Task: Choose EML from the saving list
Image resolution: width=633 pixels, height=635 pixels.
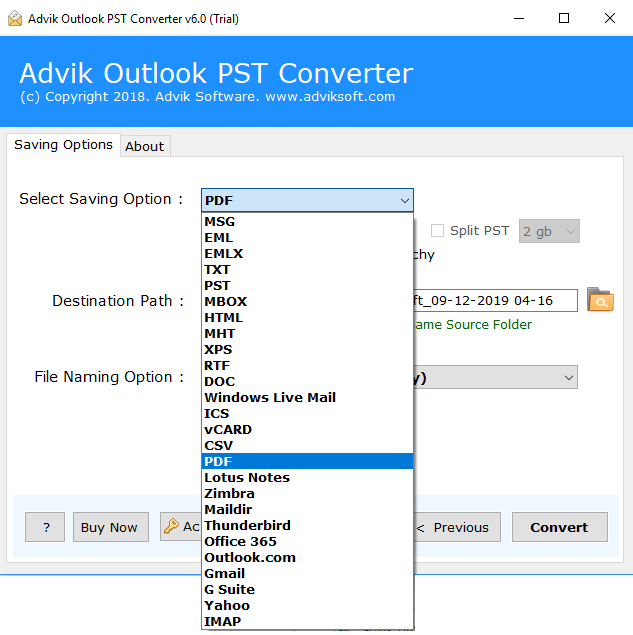Action: [x=307, y=238]
